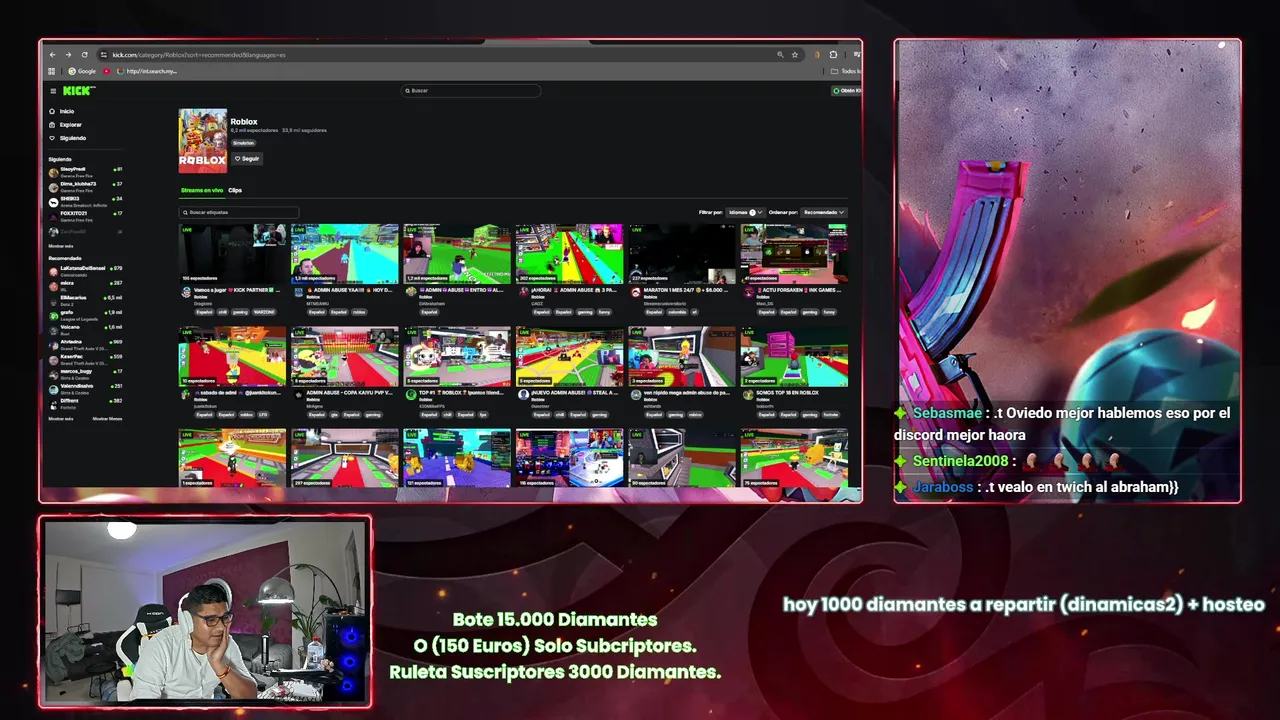Open the int.search.my bookmark

pos(148,71)
